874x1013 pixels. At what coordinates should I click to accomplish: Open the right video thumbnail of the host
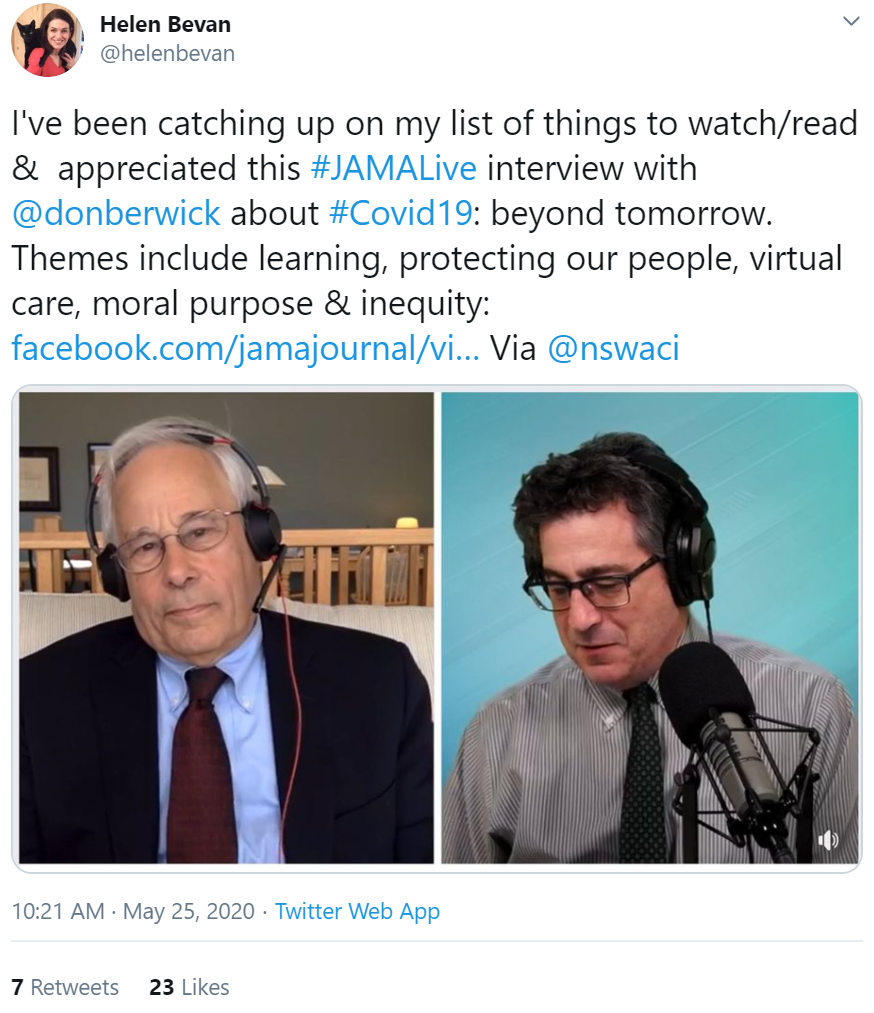tap(650, 627)
